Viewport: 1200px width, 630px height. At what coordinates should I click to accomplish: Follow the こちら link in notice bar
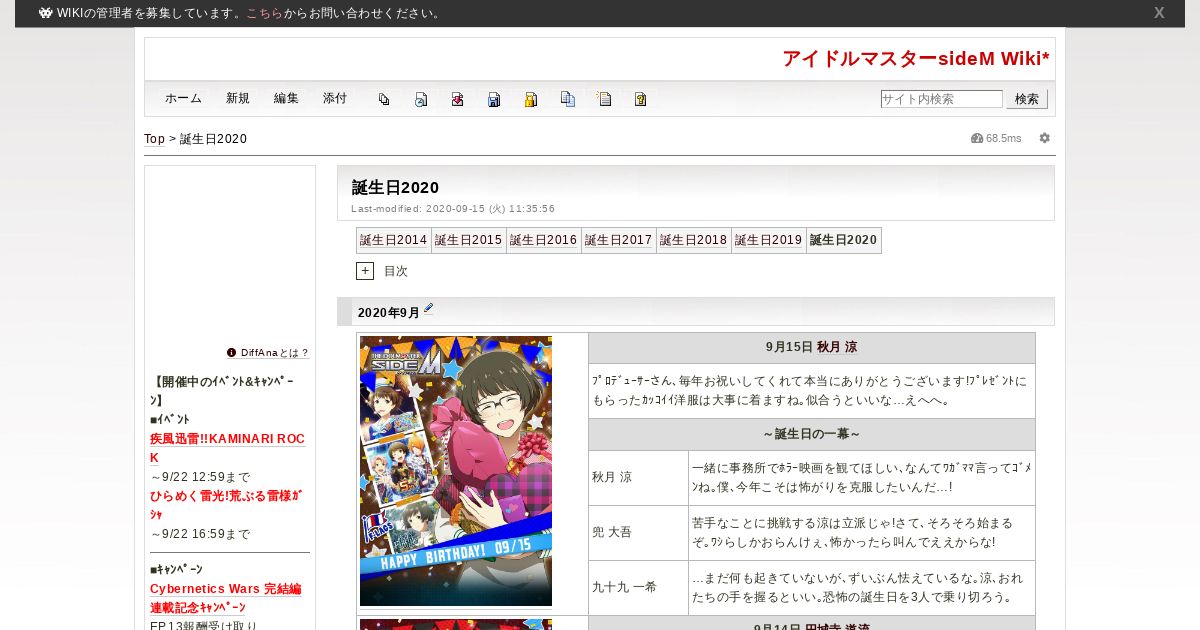[264, 13]
